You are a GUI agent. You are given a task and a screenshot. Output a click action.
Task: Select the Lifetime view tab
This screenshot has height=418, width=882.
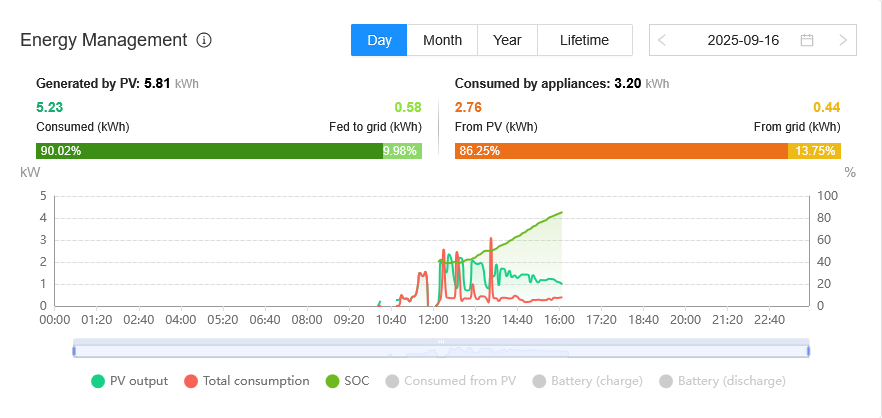click(584, 40)
